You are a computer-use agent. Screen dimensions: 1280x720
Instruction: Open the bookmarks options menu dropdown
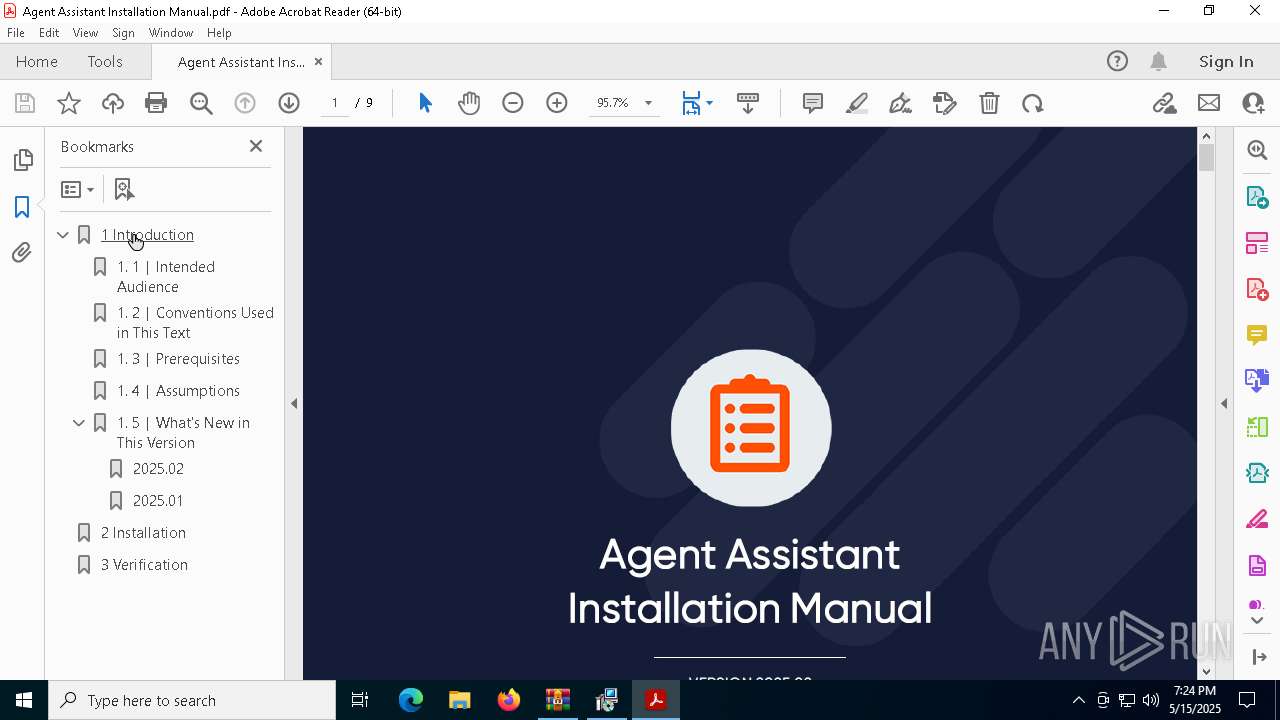click(x=77, y=189)
